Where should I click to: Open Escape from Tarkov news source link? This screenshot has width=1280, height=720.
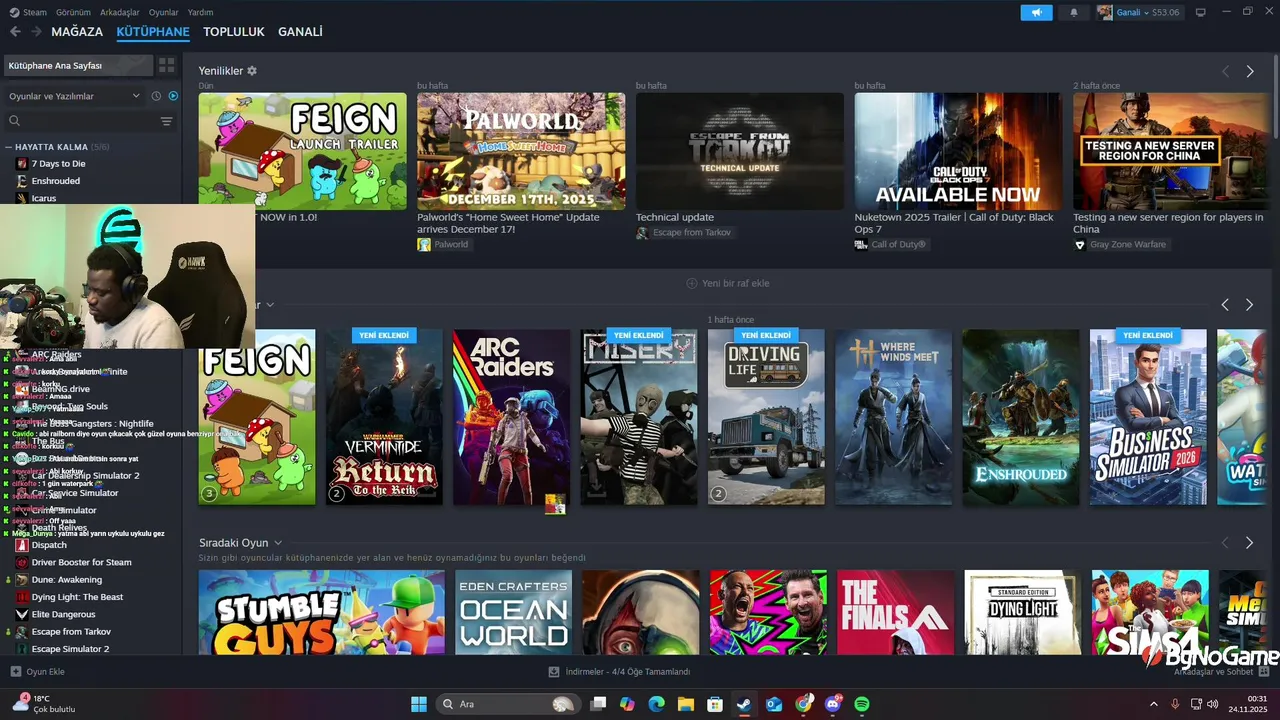(x=684, y=233)
